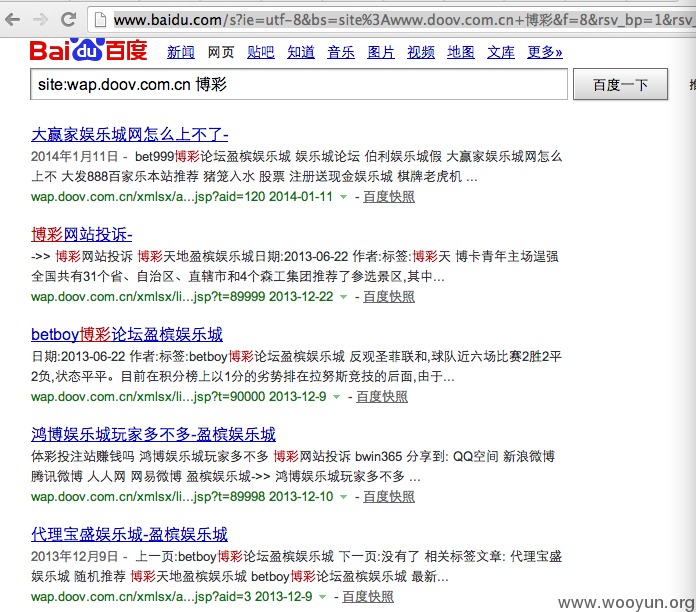Expand dropdown arrow beside aid=120 result URL
This screenshot has height=612, width=696.
343,197
